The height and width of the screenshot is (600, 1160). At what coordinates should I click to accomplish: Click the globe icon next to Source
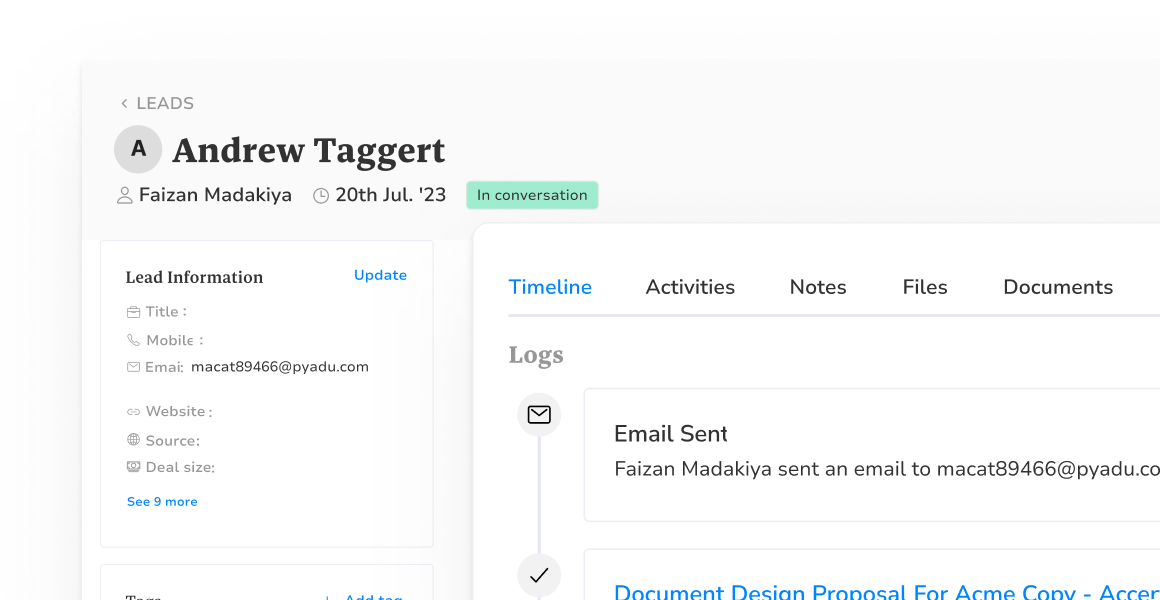[133, 440]
